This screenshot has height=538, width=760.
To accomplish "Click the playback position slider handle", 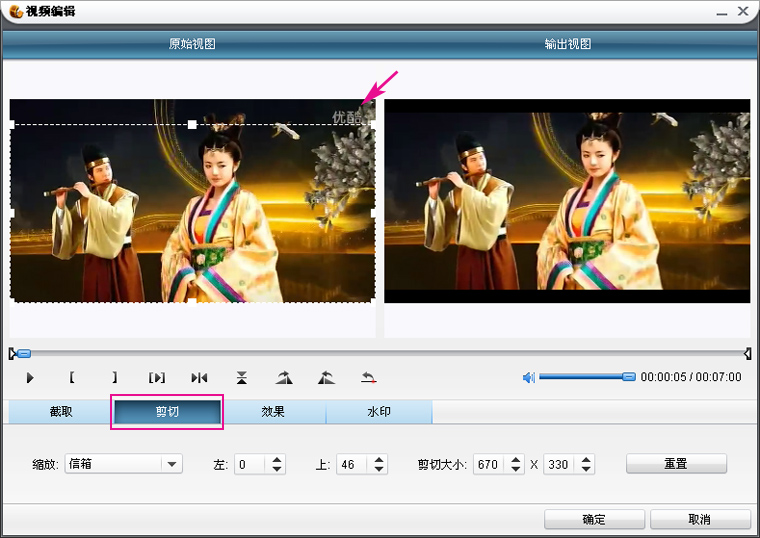I will (24, 354).
